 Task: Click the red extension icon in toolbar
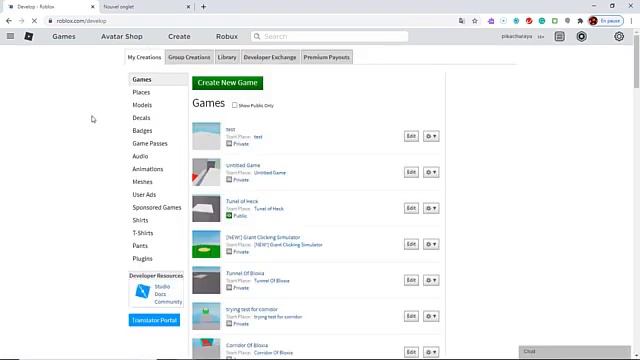click(x=529, y=21)
